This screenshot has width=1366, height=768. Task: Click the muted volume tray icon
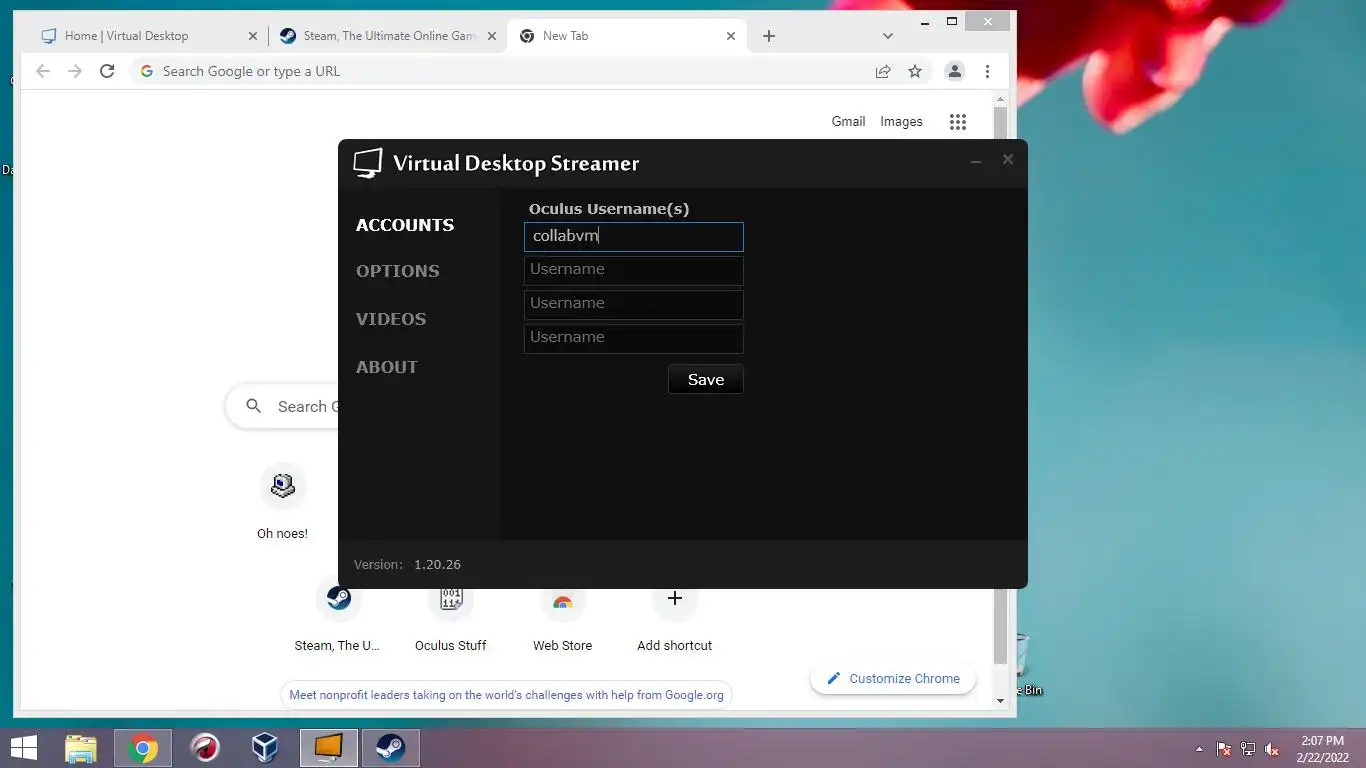tap(1272, 749)
